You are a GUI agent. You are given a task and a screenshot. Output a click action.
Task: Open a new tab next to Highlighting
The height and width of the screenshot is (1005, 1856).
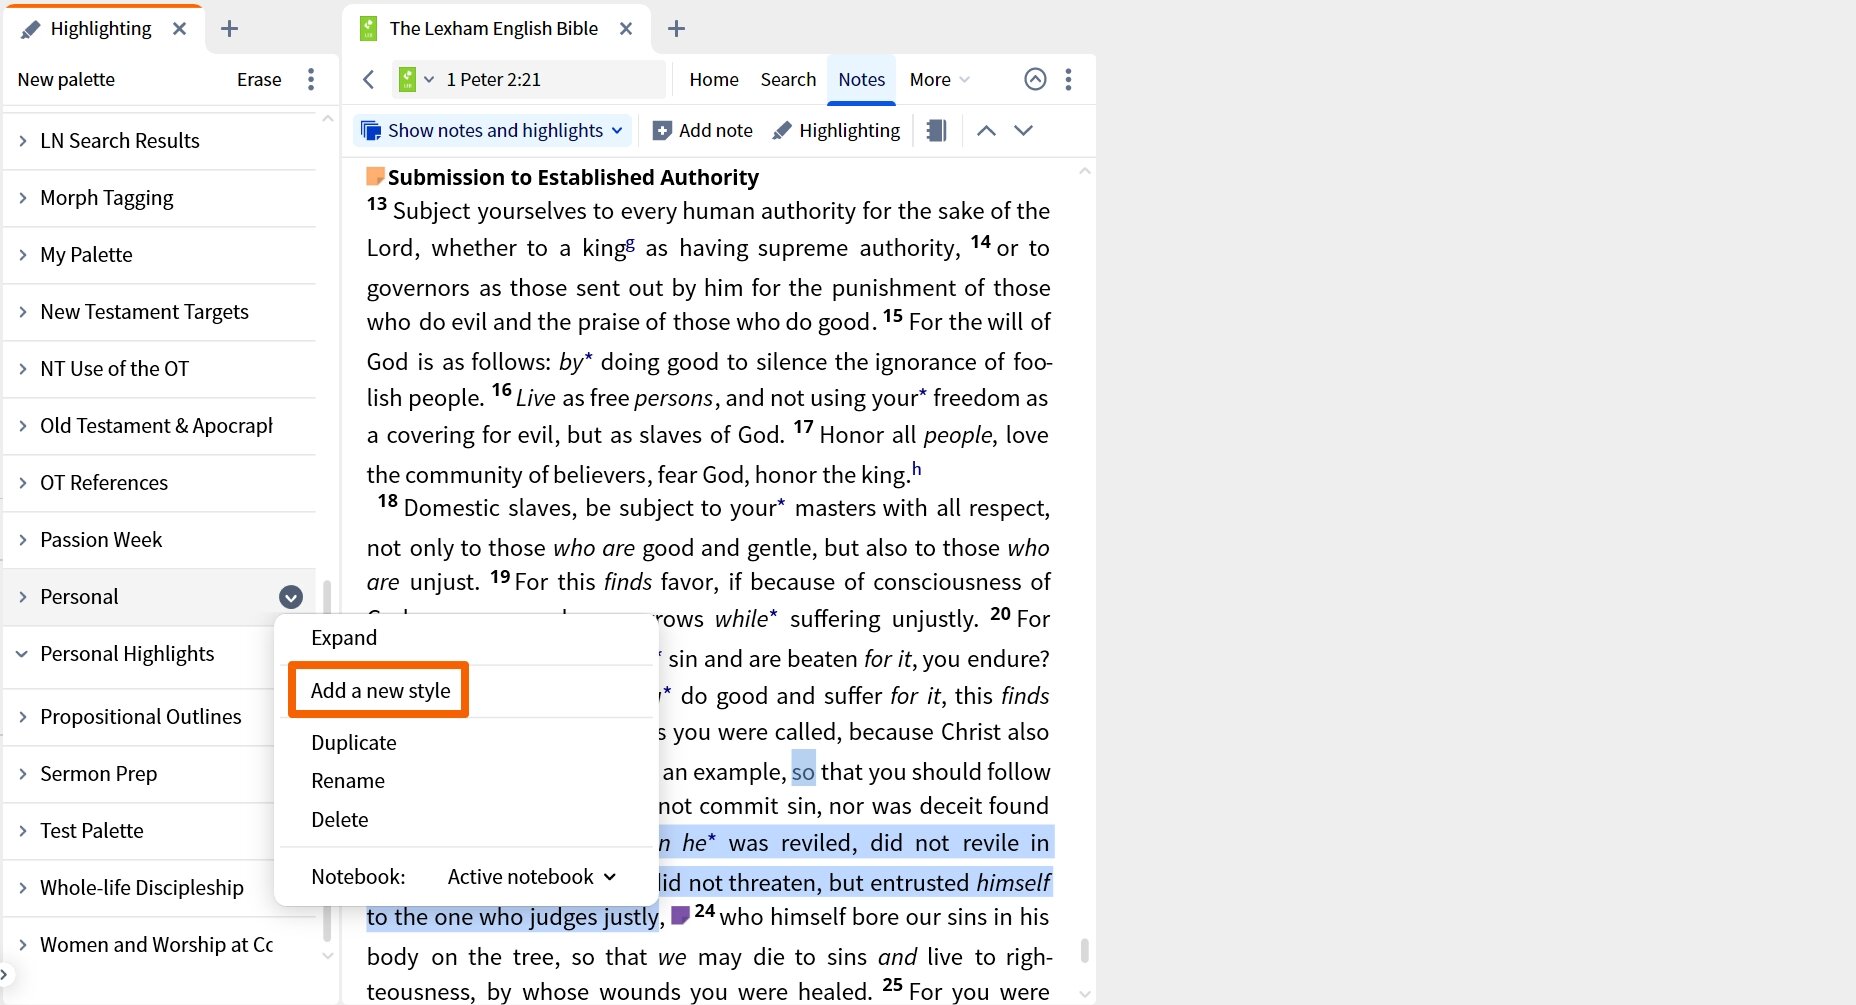pos(229,29)
